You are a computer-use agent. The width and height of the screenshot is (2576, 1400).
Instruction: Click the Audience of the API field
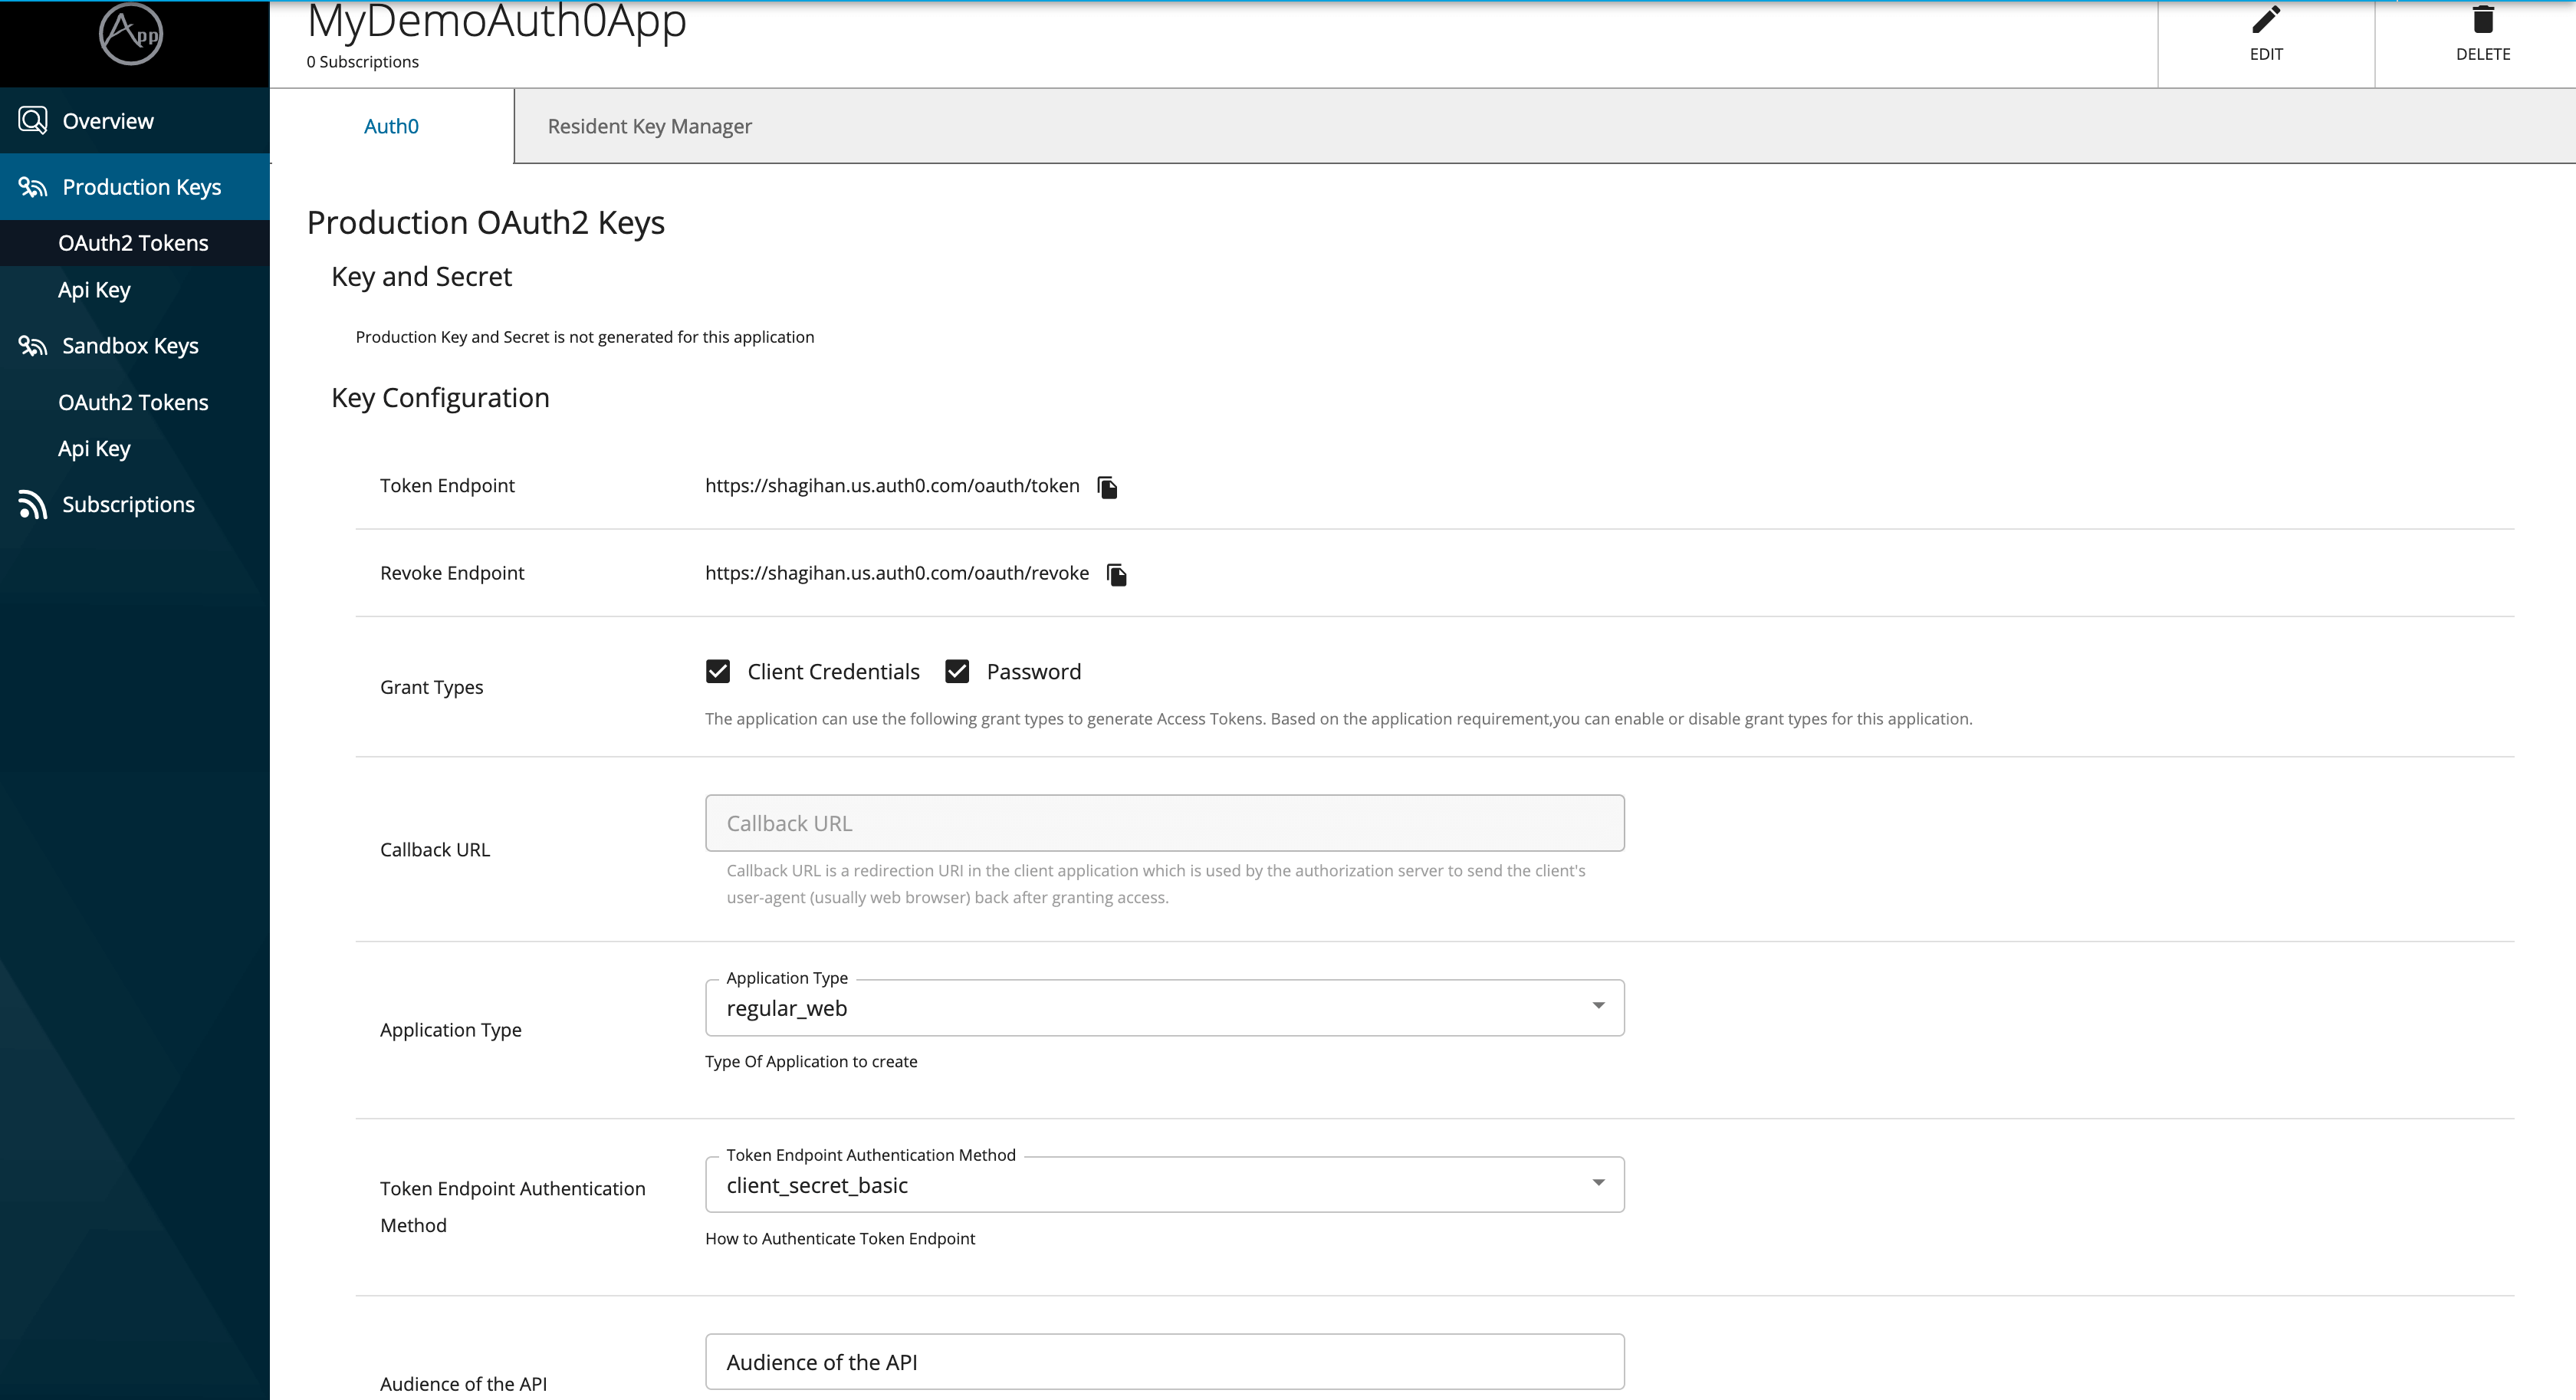coord(1164,1362)
